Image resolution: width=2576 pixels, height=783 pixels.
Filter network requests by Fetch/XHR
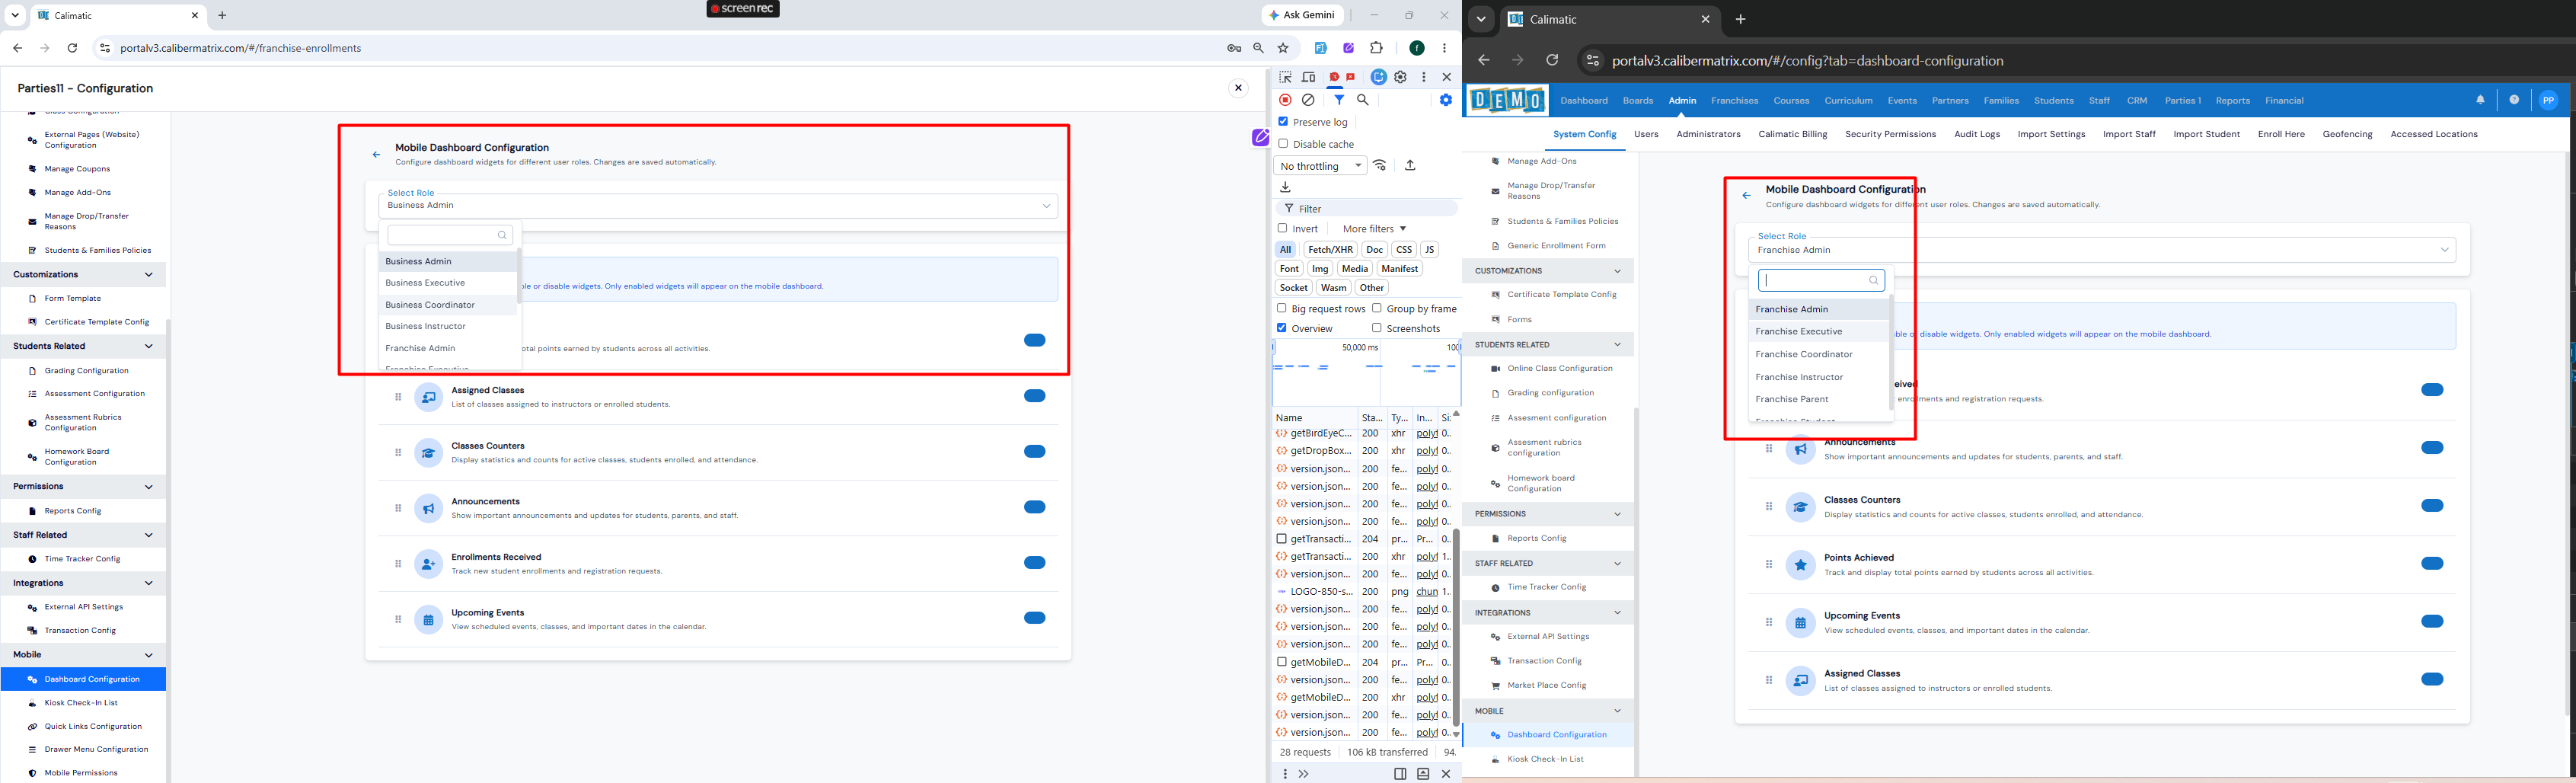coord(1330,250)
